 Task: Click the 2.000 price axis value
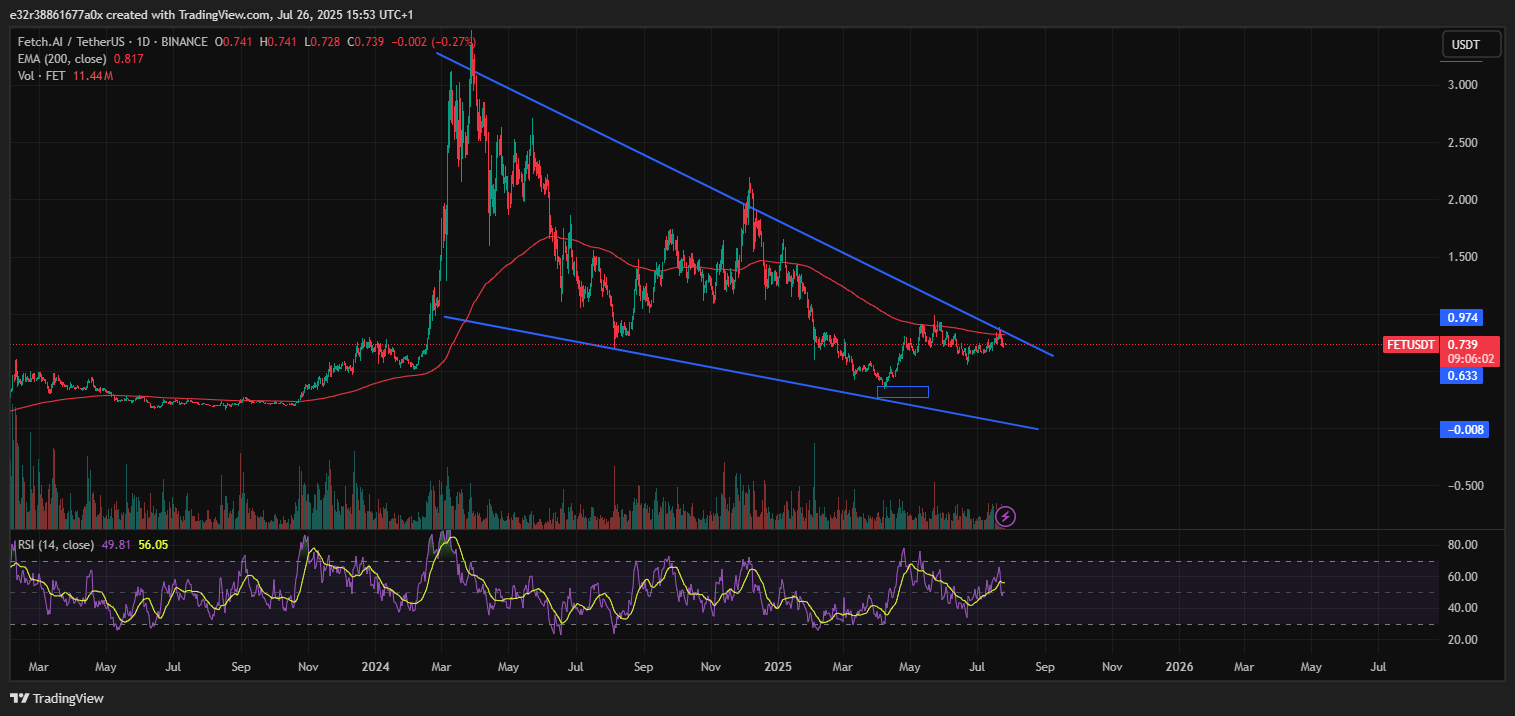pos(1463,200)
